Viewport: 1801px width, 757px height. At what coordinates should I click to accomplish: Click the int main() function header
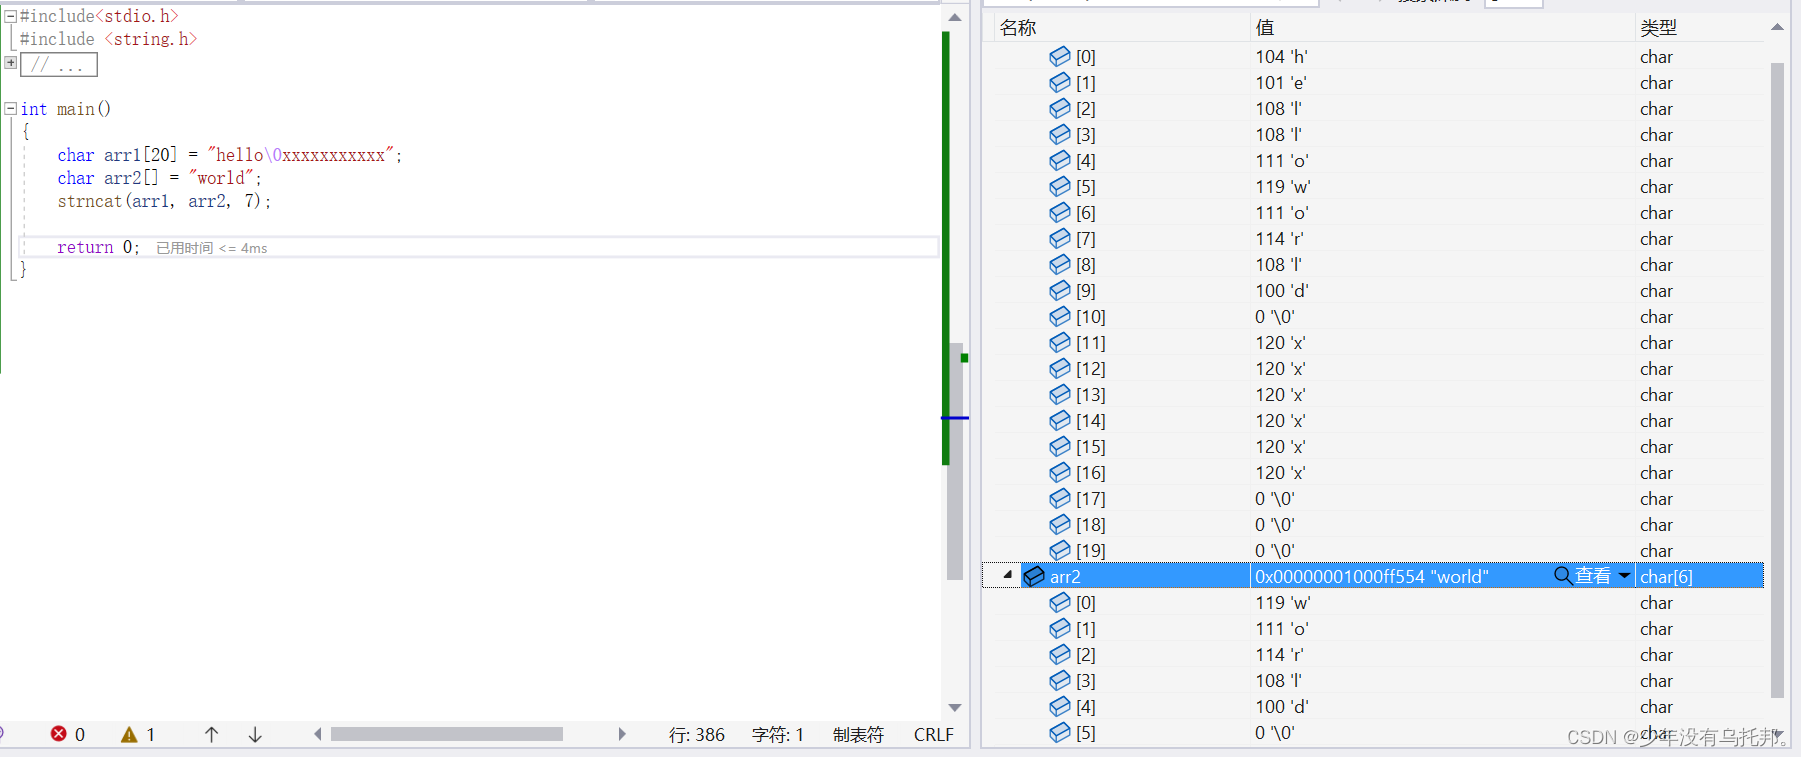pyautogui.click(x=66, y=109)
